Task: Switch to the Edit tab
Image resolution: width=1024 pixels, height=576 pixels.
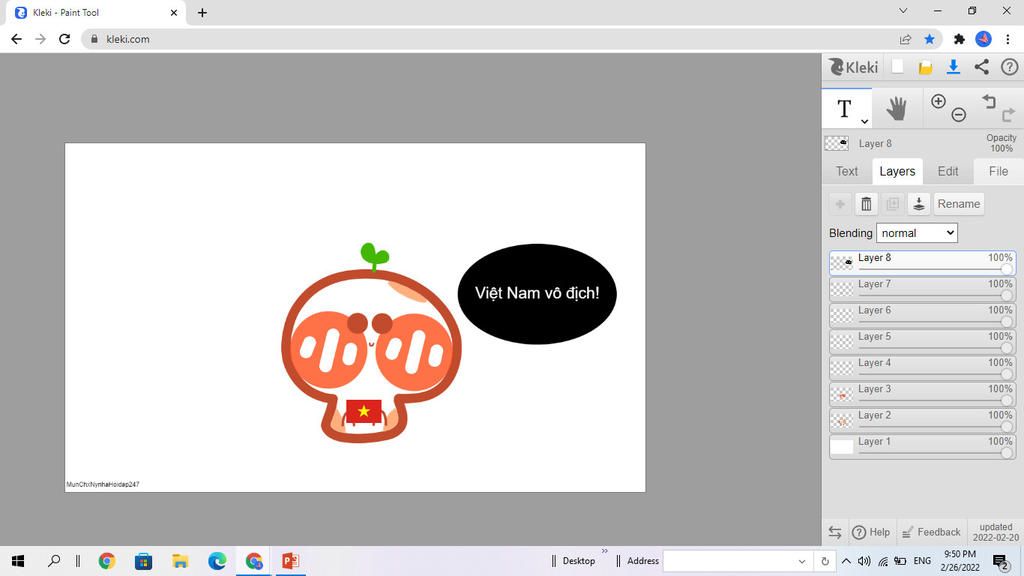Action: pos(948,171)
